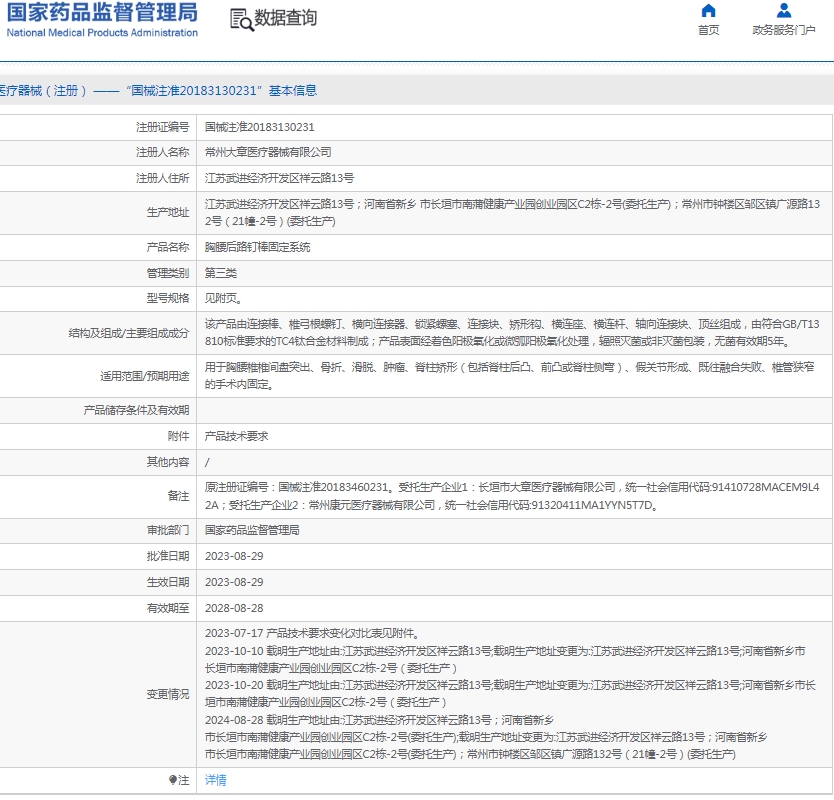Viewport: 834px width, 800px height.
Task: Click registrant name 常州大章医疗器械有限公司
Action: (x=268, y=153)
